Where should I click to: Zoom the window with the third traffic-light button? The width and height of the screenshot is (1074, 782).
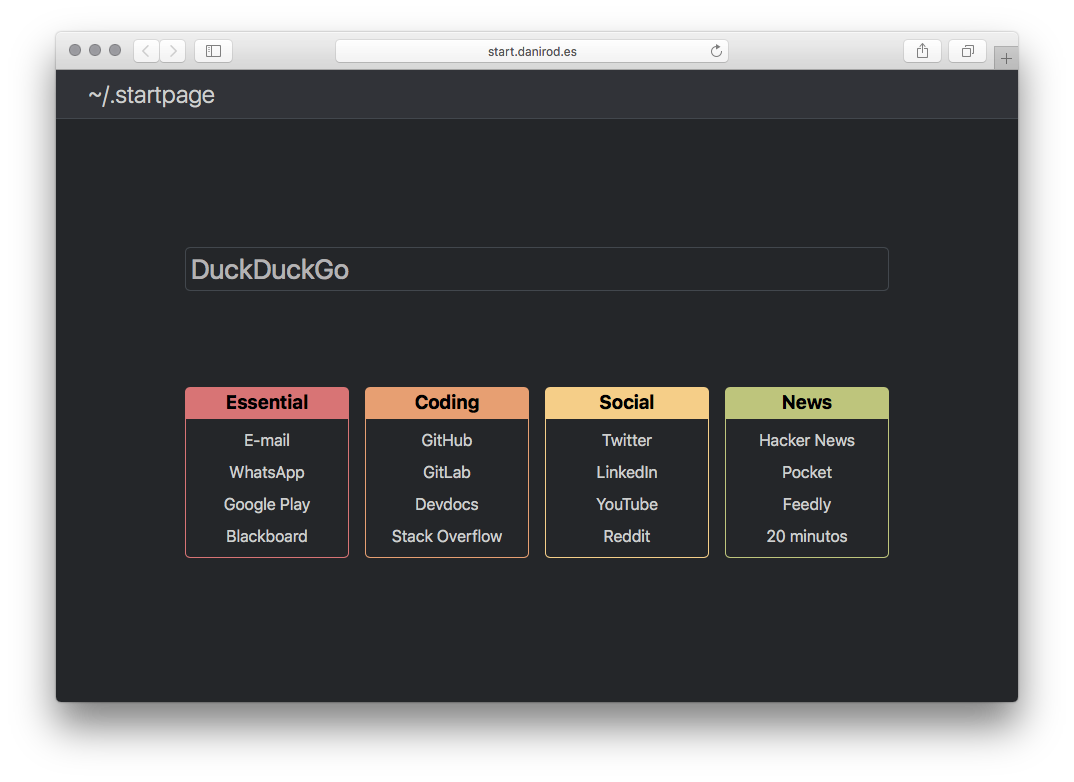(x=115, y=50)
